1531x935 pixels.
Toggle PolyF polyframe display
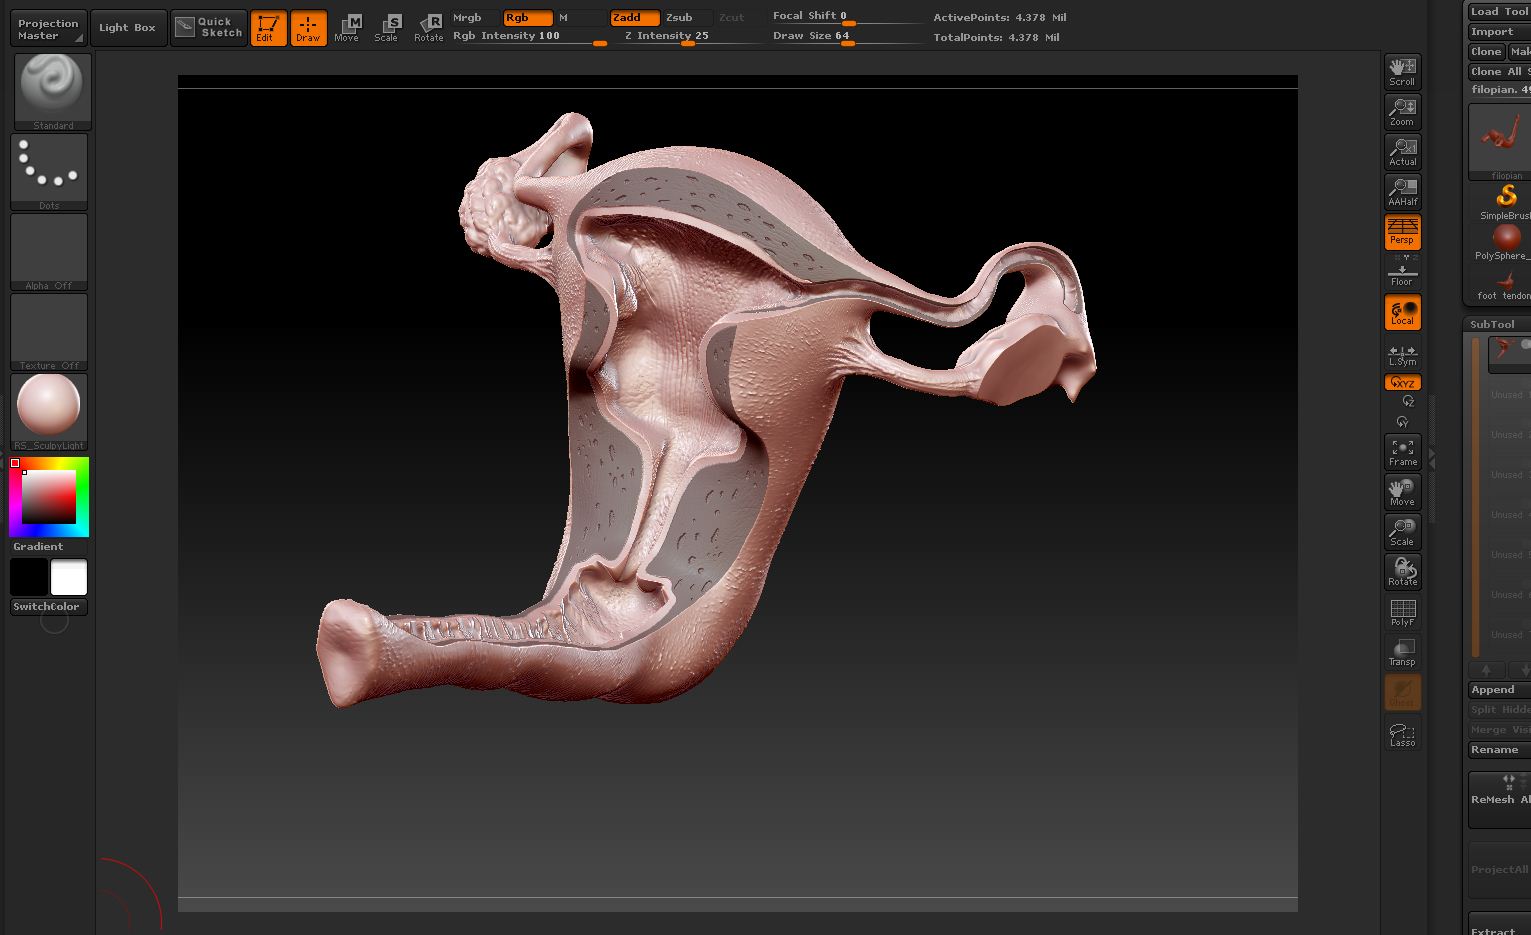coord(1402,612)
